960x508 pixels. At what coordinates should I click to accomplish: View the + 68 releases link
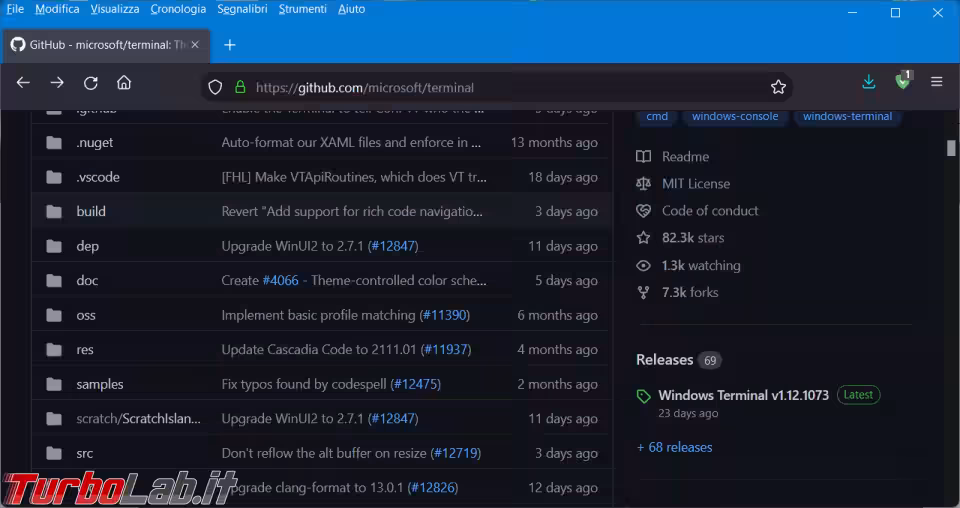point(674,447)
